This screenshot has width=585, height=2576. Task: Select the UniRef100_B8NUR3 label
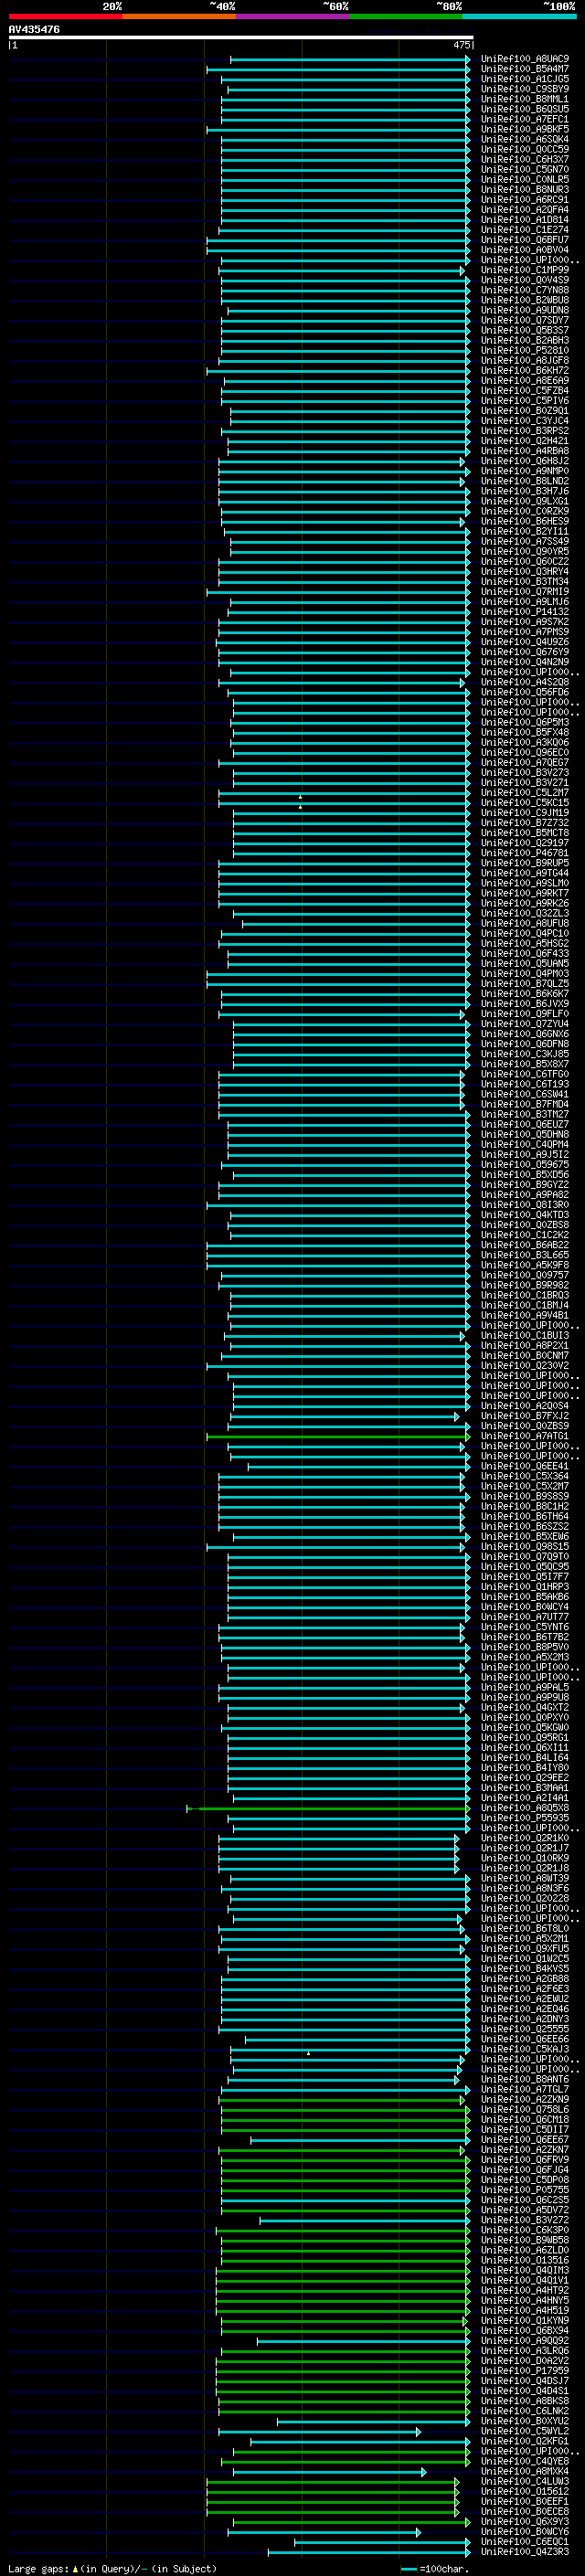[525, 189]
